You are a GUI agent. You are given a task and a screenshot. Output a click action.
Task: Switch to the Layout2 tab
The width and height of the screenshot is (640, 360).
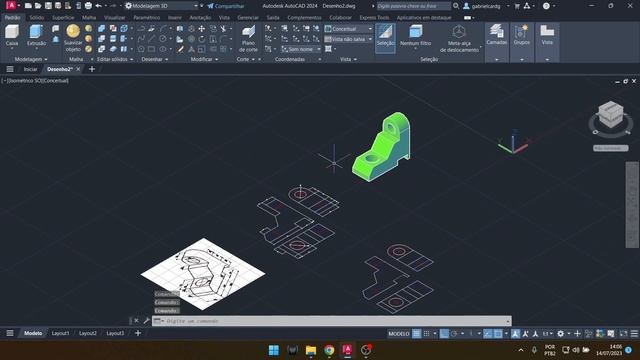click(88, 333)
